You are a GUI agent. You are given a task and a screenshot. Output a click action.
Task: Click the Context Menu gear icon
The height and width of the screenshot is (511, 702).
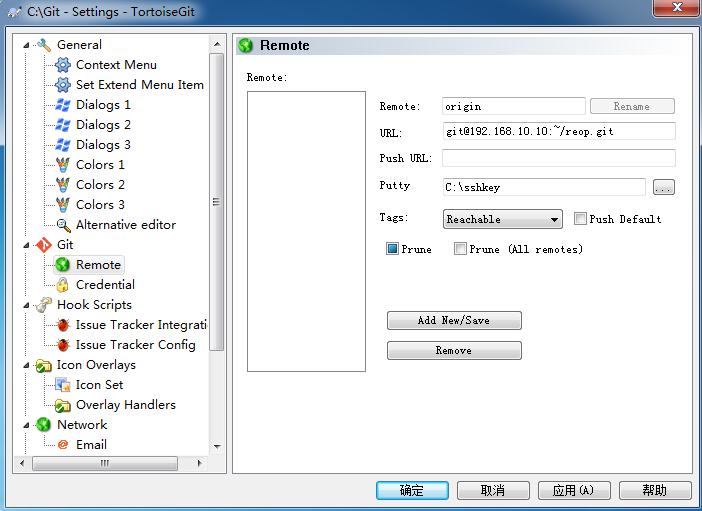[63, 65]
